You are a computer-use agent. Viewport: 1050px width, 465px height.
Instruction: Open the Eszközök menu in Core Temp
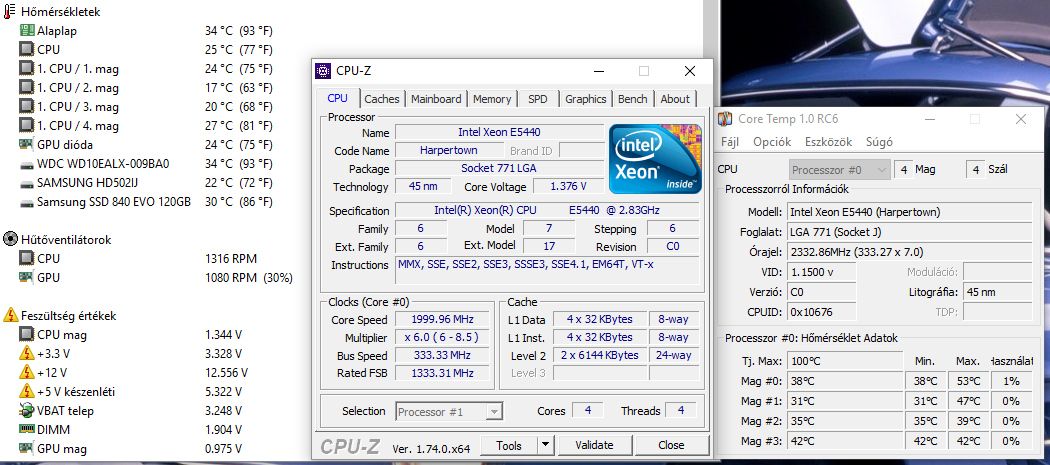828,142
